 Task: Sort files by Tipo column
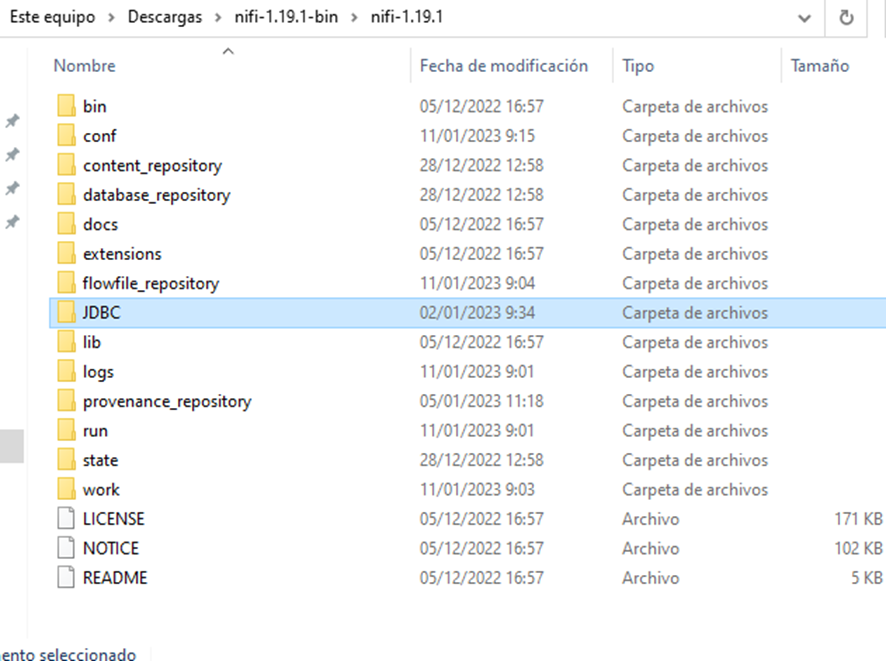(x=638, y=66)
